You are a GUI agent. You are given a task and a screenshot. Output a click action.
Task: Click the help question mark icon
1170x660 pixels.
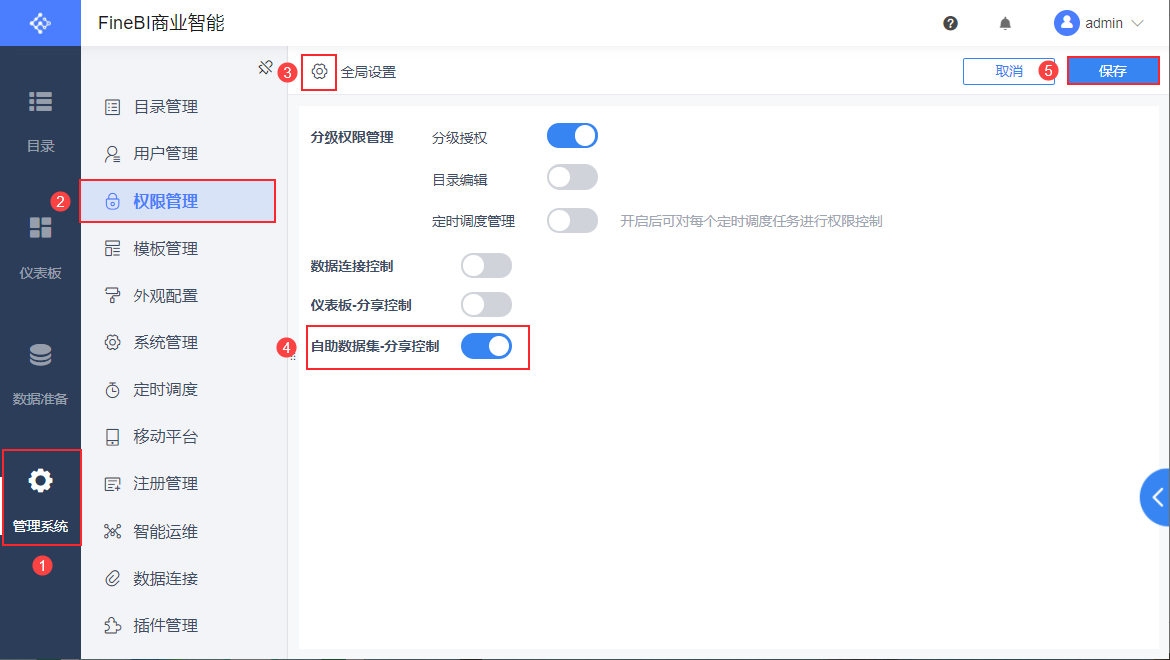click(x=950, y=23)
